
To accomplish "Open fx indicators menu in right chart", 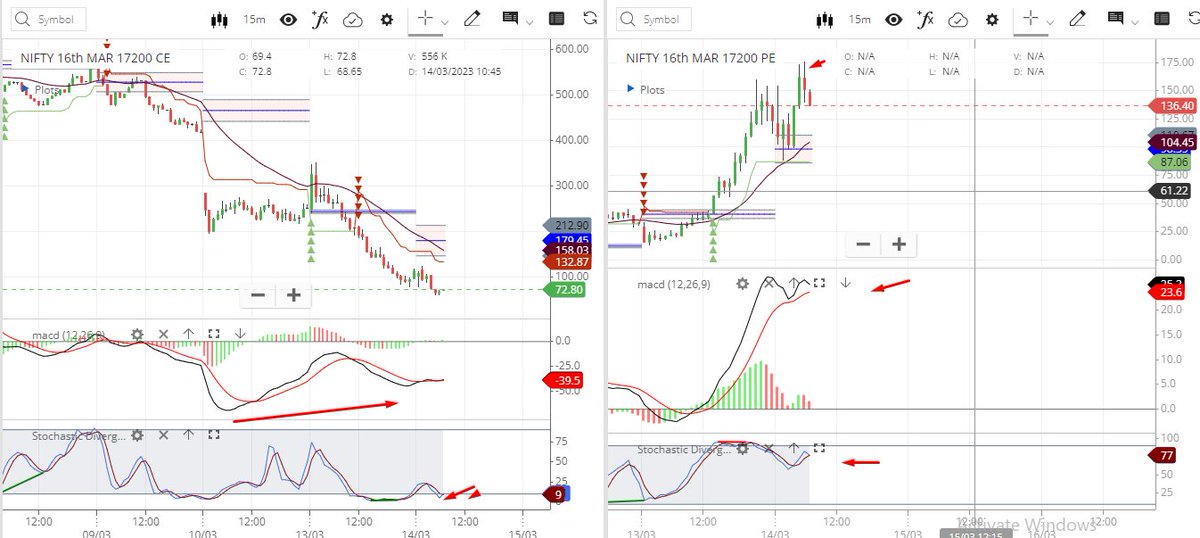I will [x=926, y=19].
